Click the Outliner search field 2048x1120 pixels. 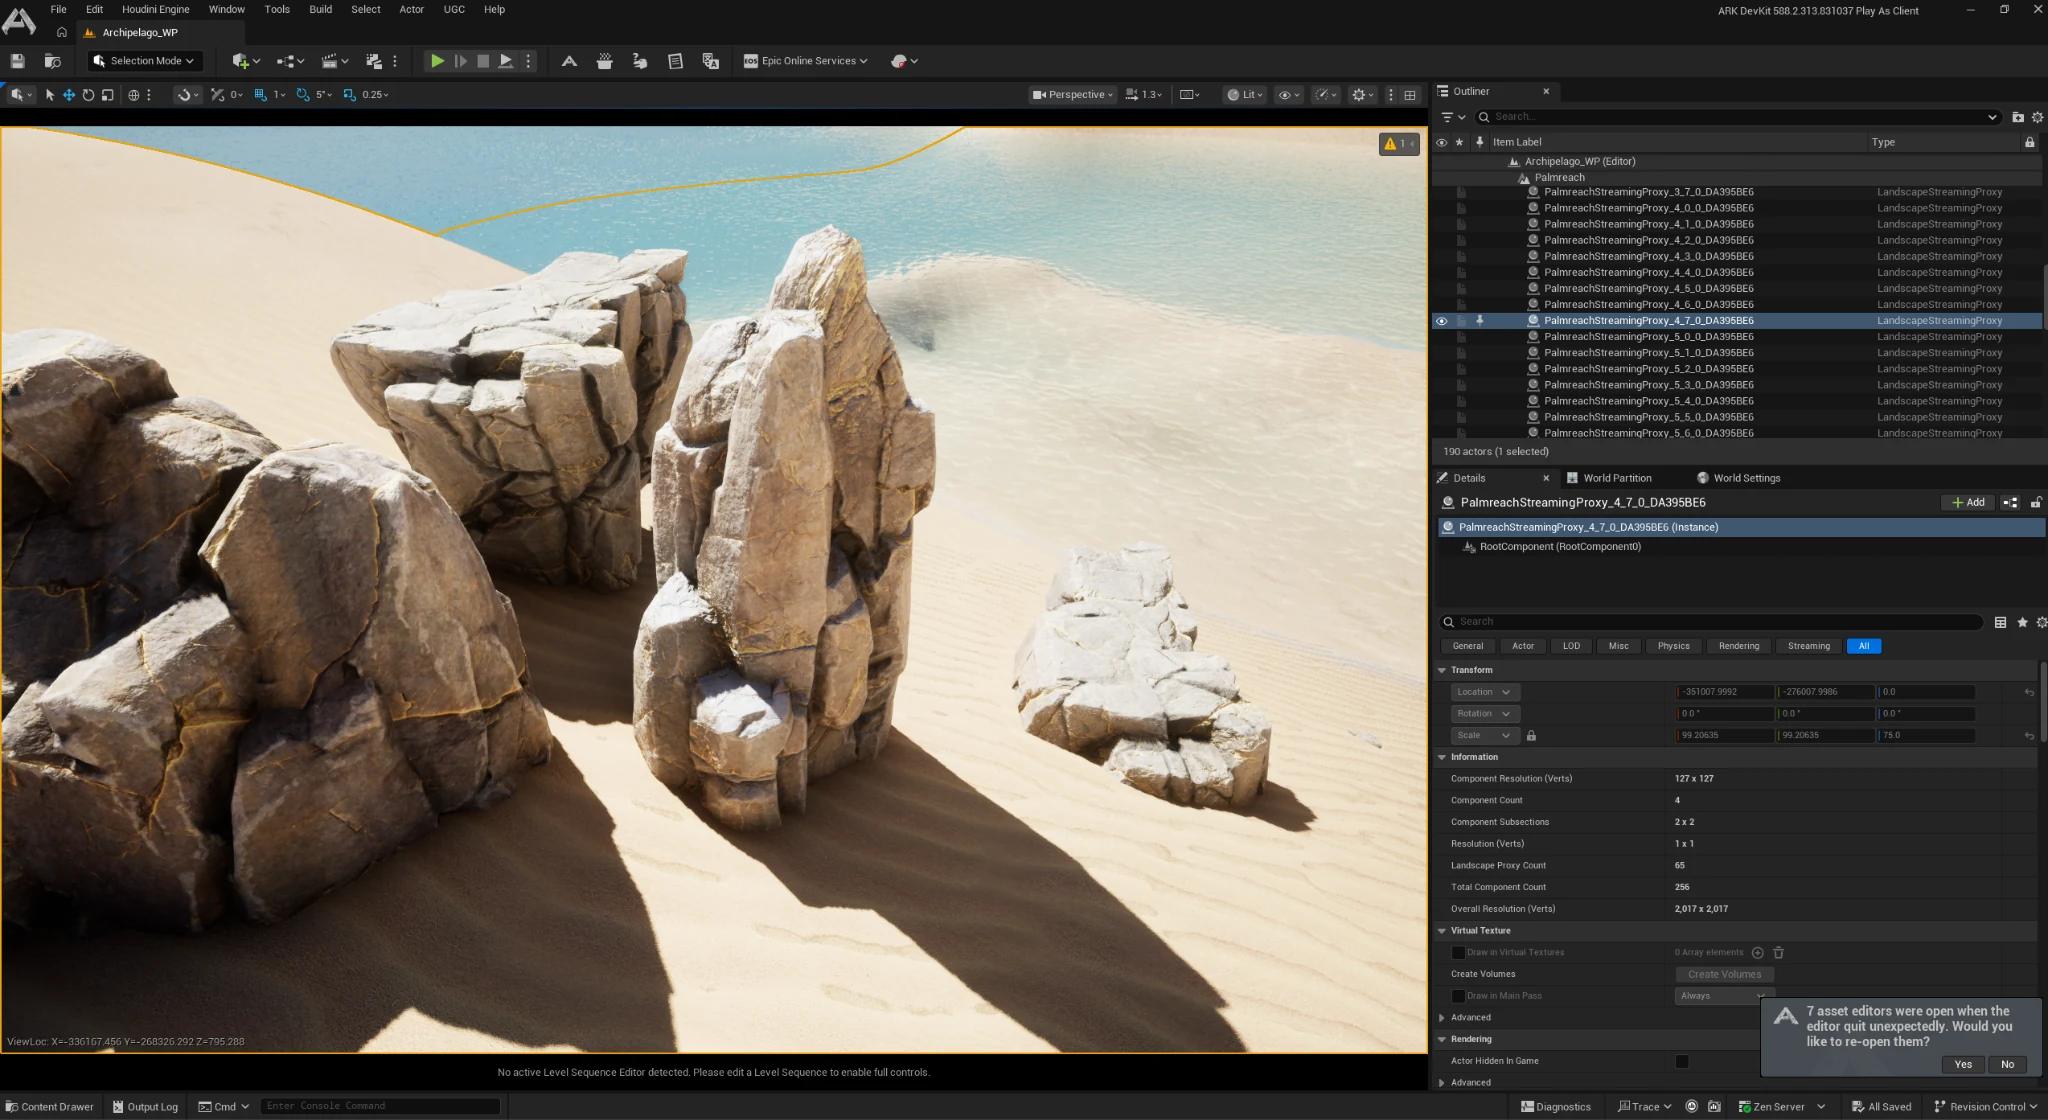pos(1738,117)
